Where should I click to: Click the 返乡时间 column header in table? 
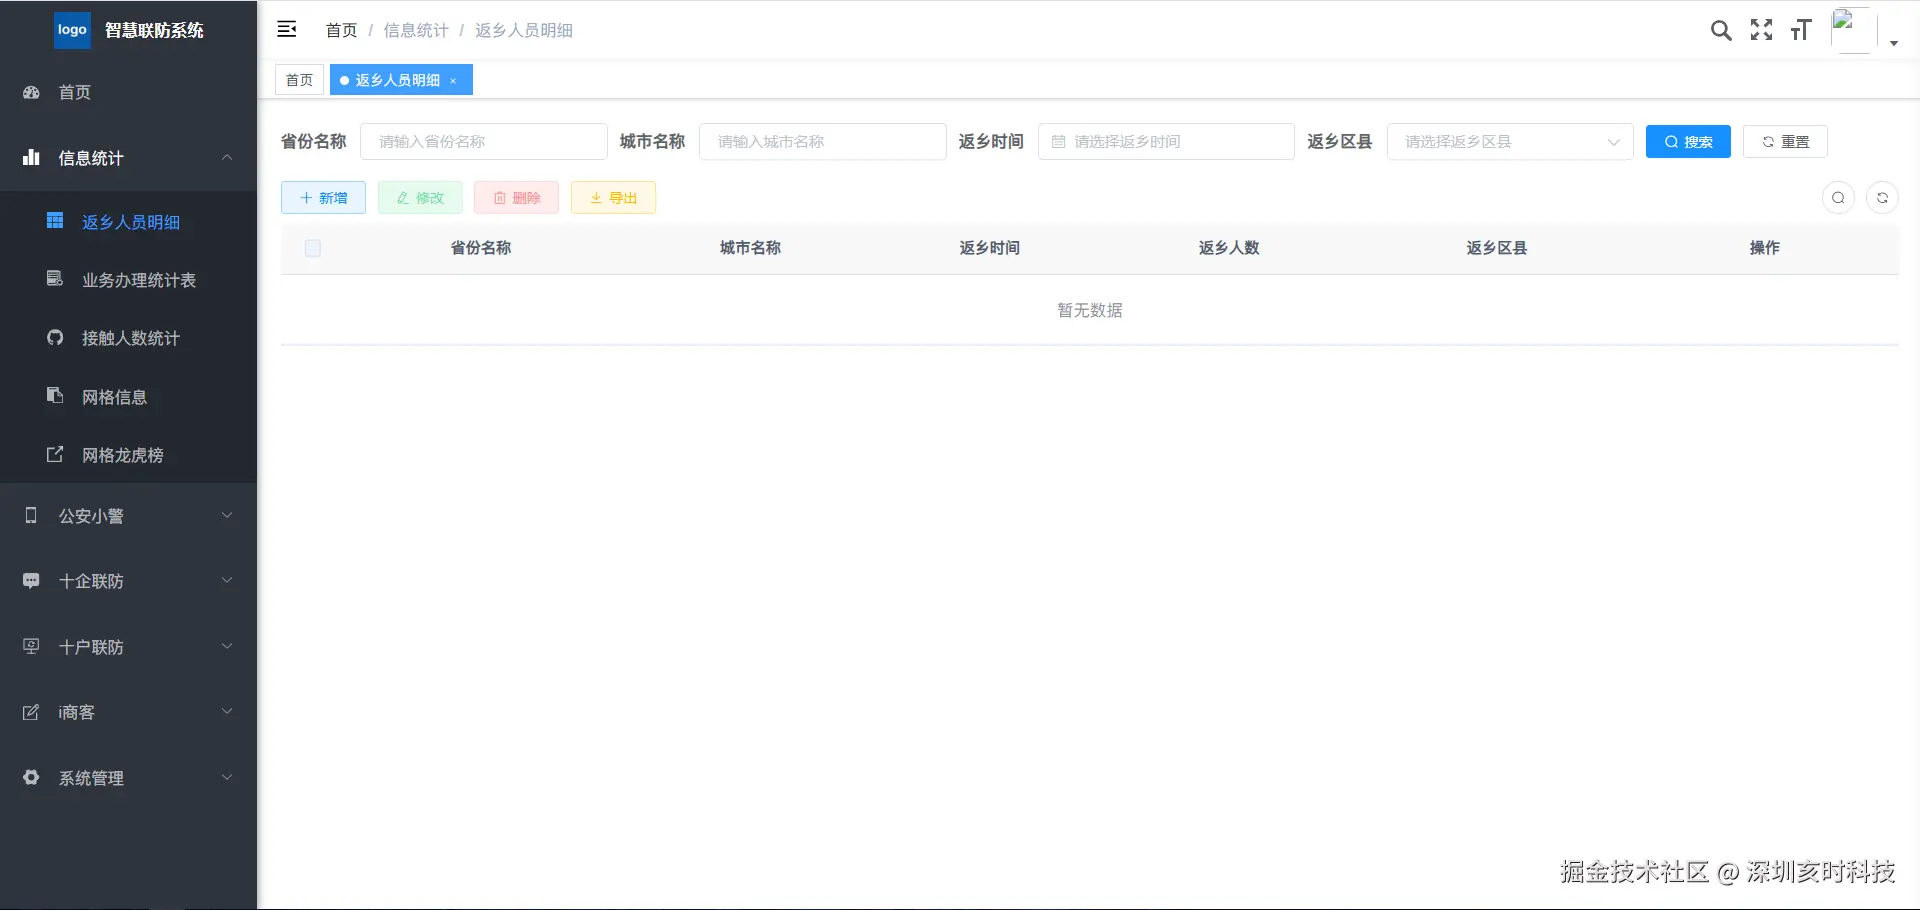click(x=990, y=248)
